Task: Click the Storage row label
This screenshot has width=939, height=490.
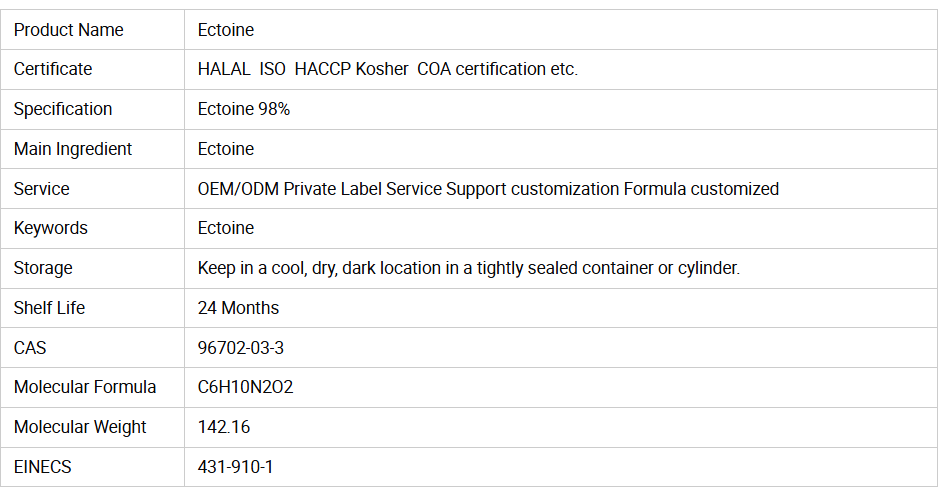Action: point(43,268)
